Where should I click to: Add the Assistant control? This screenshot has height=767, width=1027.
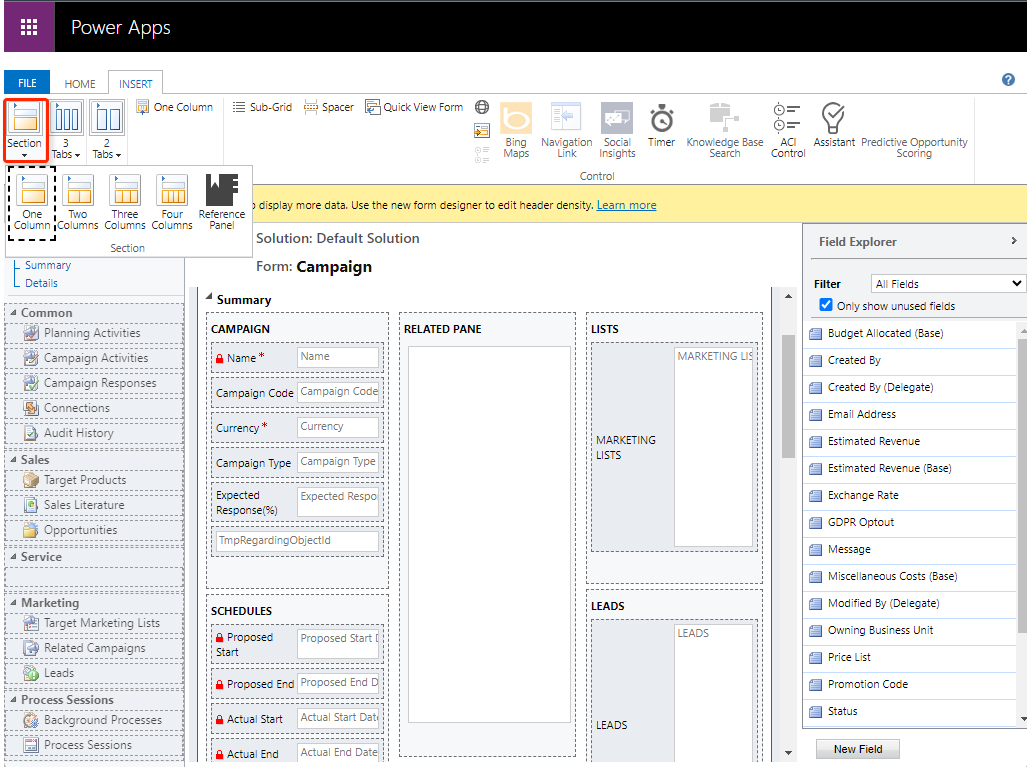click(834, 125)
